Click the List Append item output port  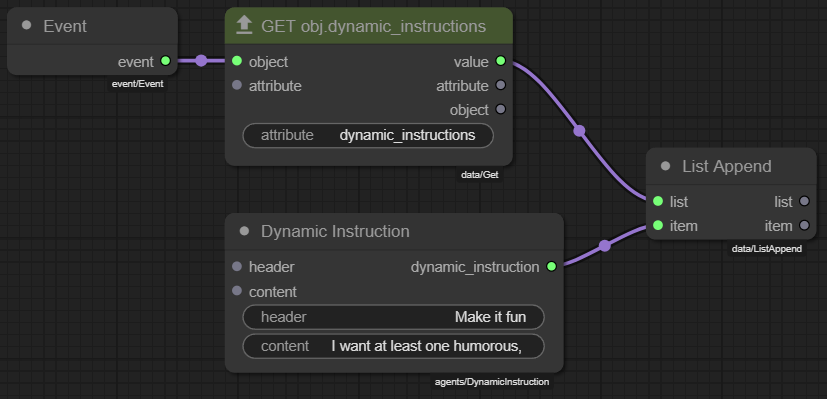pos(804,226)
